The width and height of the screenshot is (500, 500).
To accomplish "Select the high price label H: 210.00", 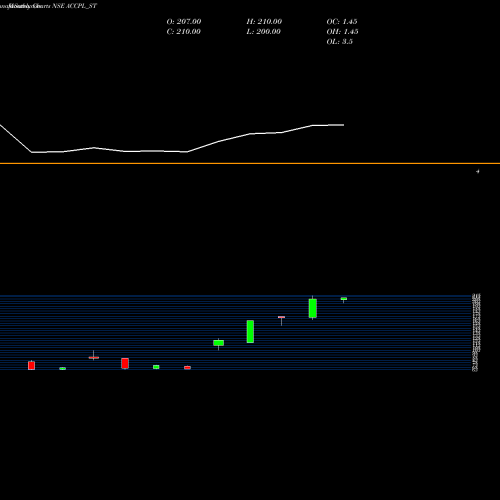I will point(264,21).
